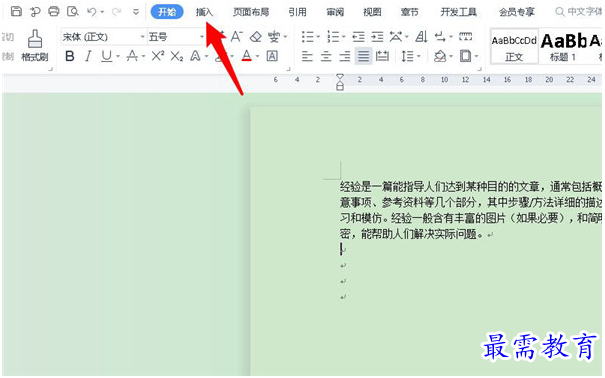Open the font name 宋体 (正文) dropdown
The width and height of the screenshot is (605, 378).
tap(142, 37)
